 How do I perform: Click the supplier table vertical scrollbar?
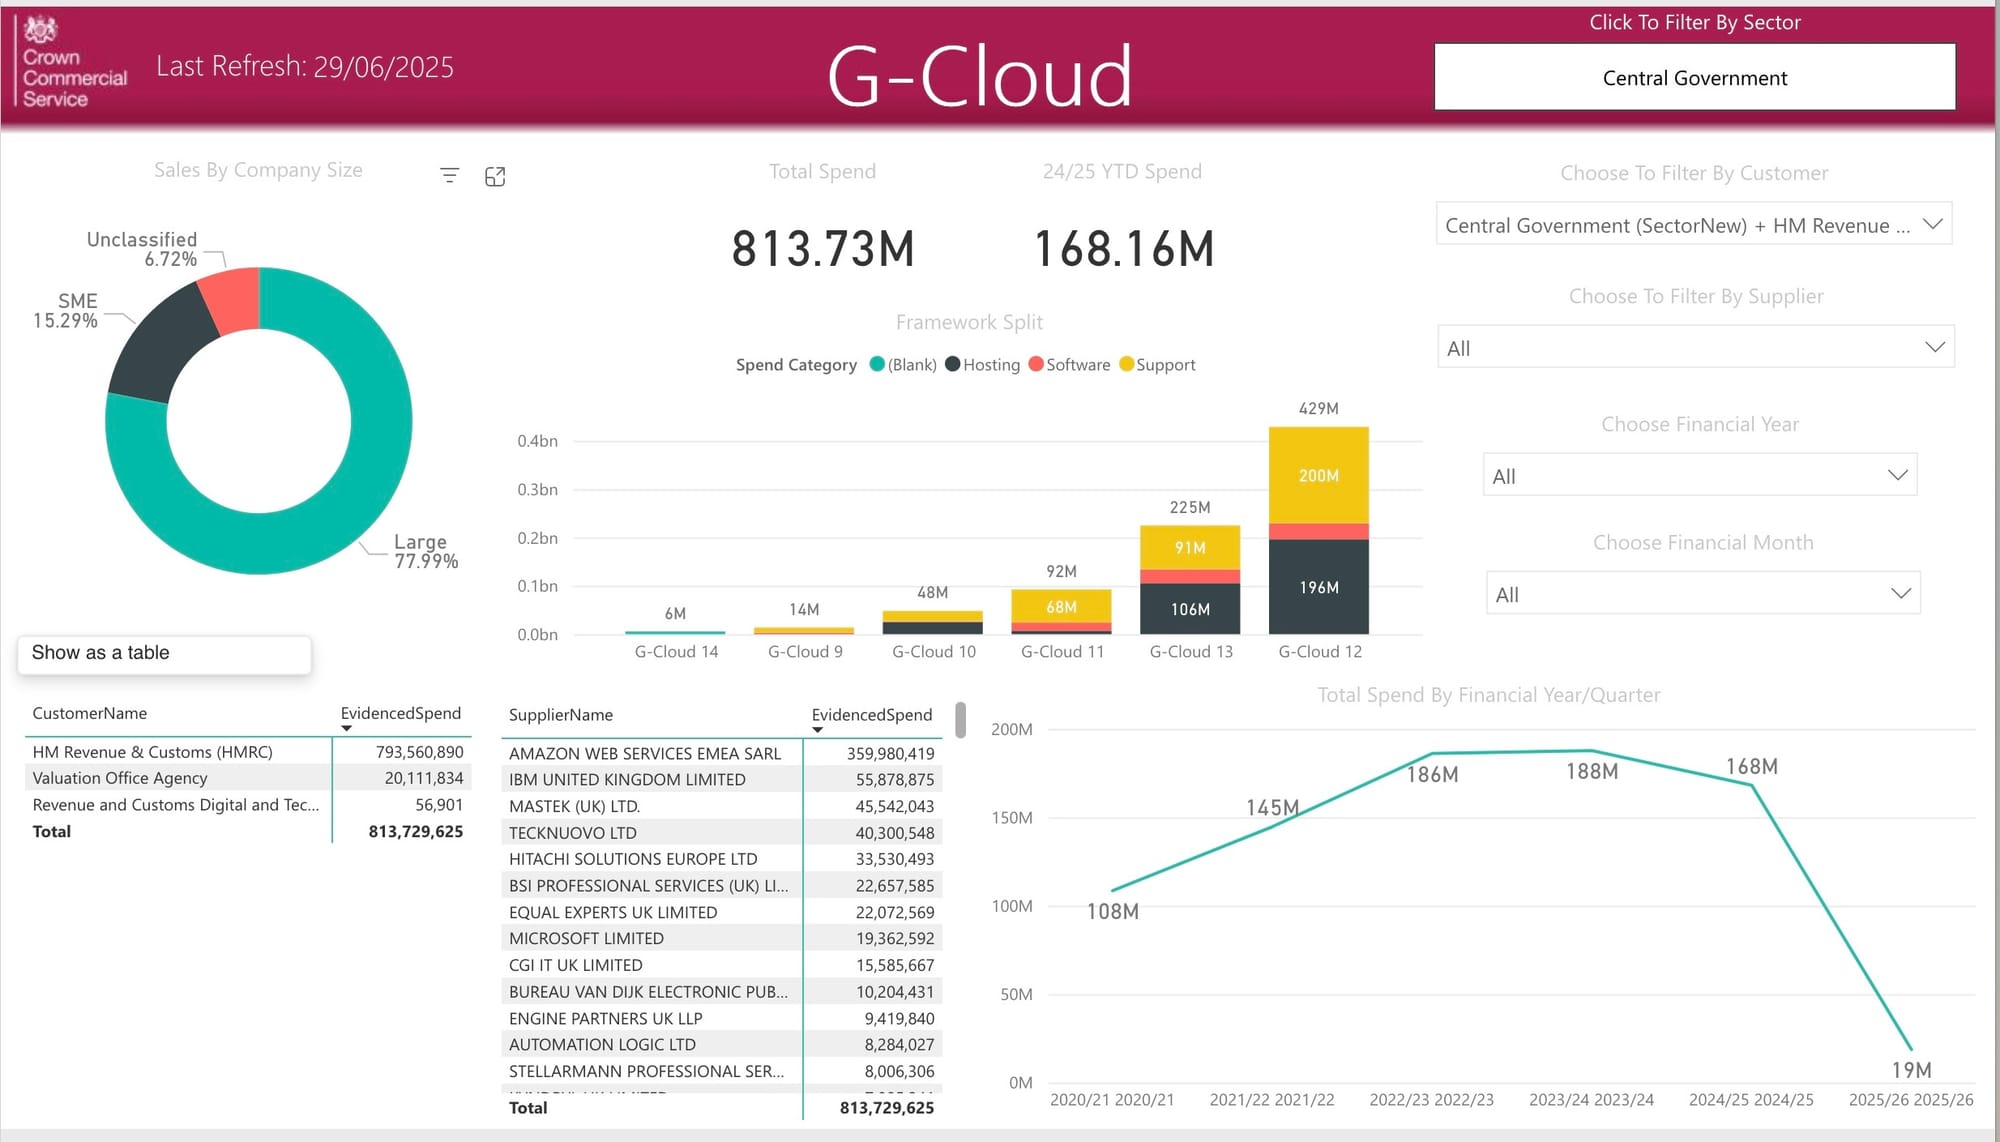pyautogui.click(x=961, y=720)
